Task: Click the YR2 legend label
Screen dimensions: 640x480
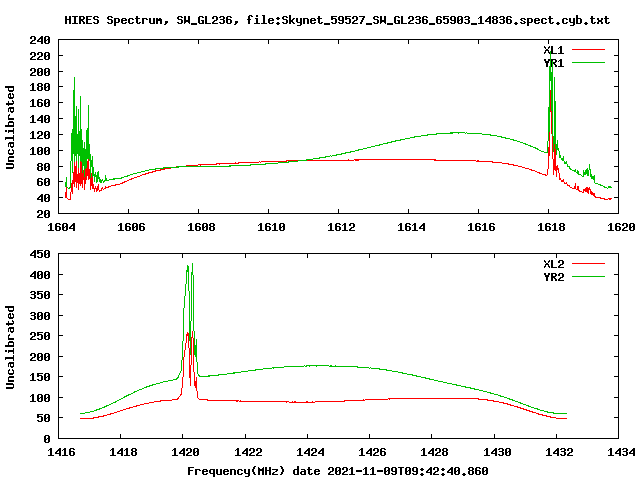Action: 553,277
